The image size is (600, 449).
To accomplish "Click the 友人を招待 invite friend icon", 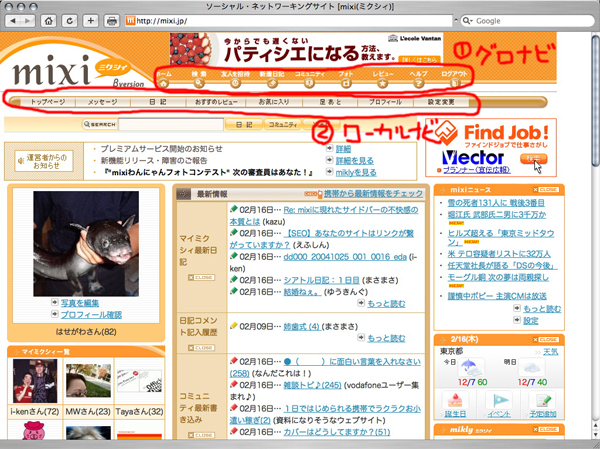I will (x=235, y=83).
